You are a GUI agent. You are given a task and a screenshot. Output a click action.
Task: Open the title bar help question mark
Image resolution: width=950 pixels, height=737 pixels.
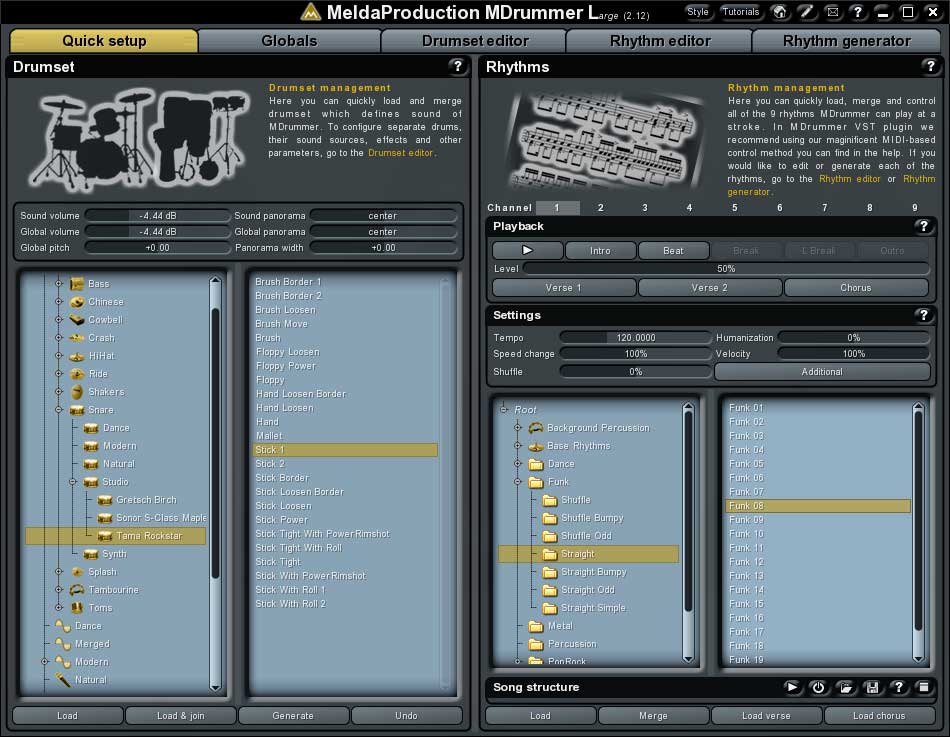(x=857, y=12)
